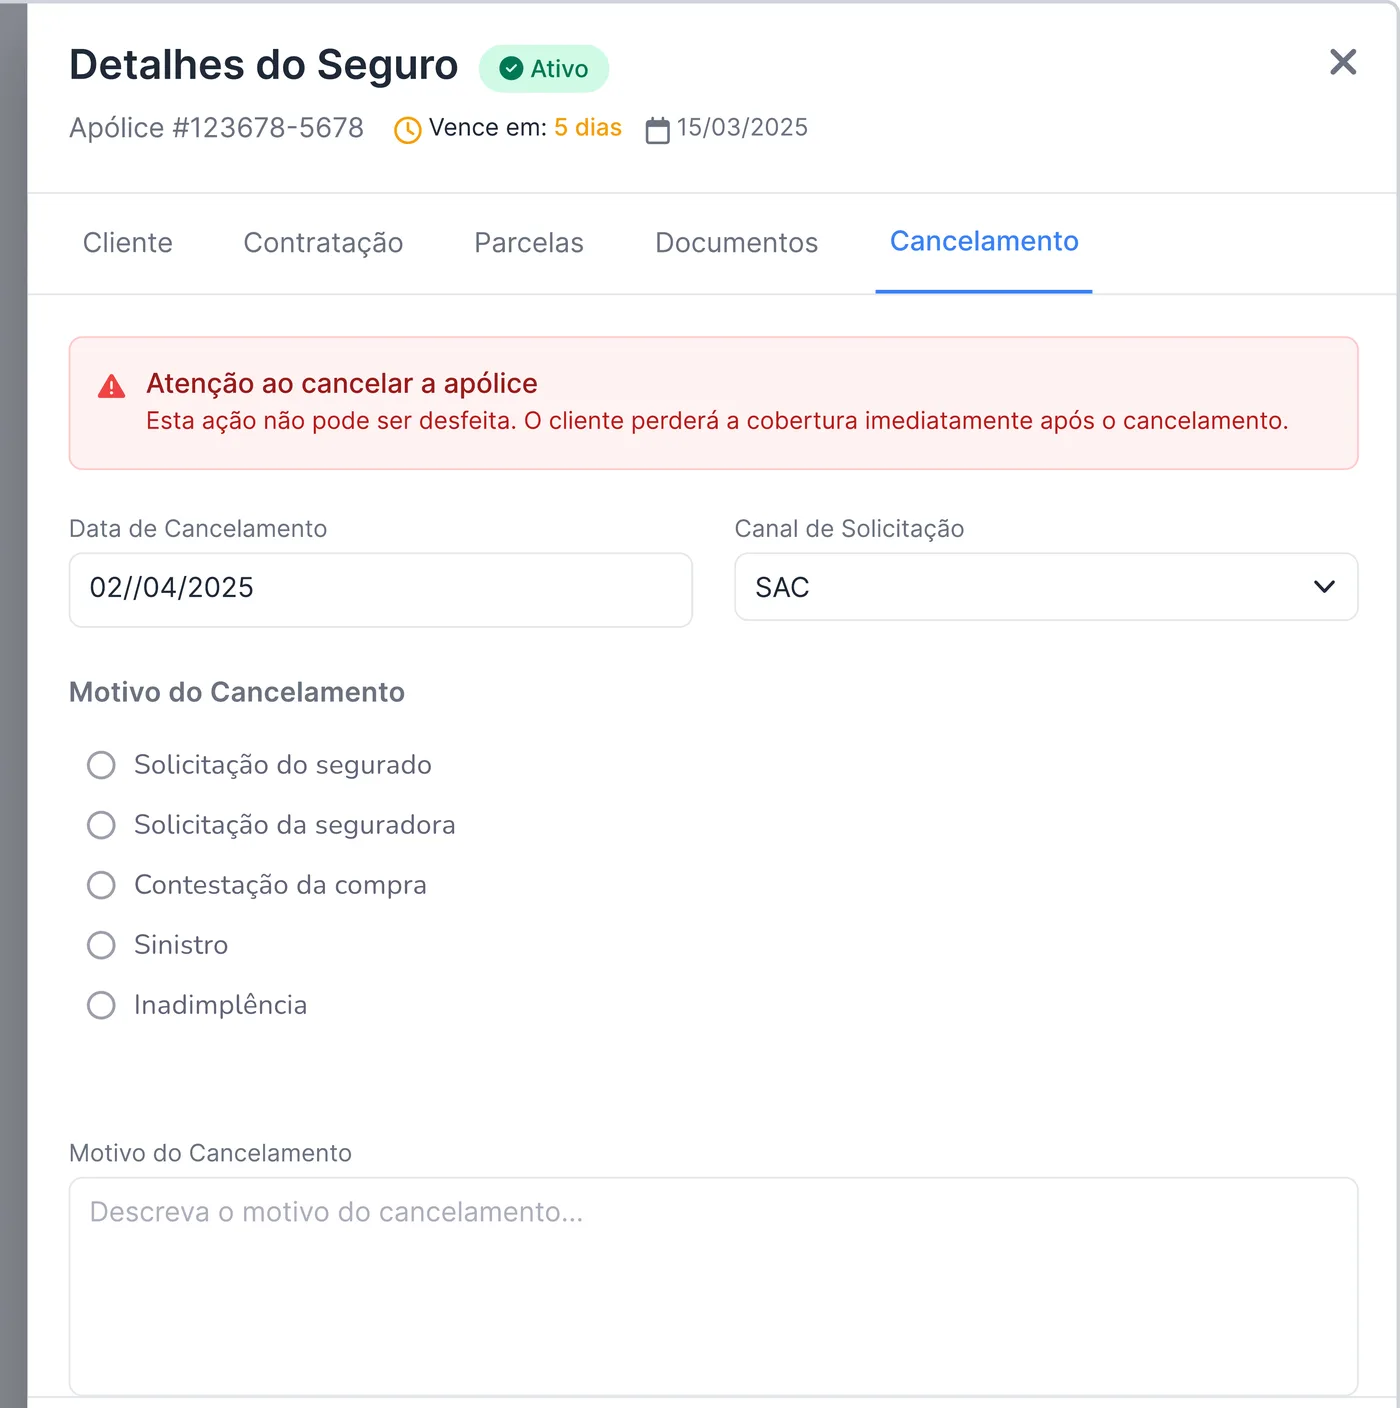Click the clock icon beside Vence em

pyautogui.click(x=408, y=130)
